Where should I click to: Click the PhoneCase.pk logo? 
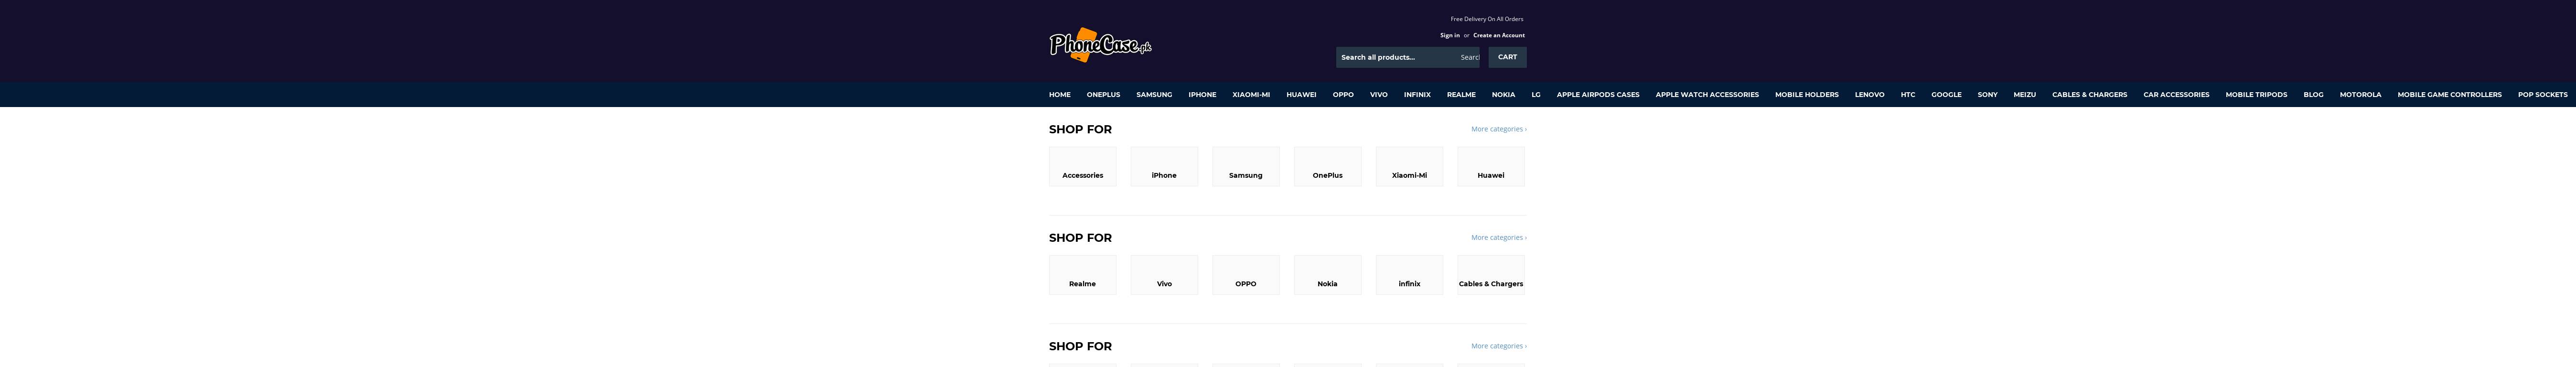[x=1099, y=45]
